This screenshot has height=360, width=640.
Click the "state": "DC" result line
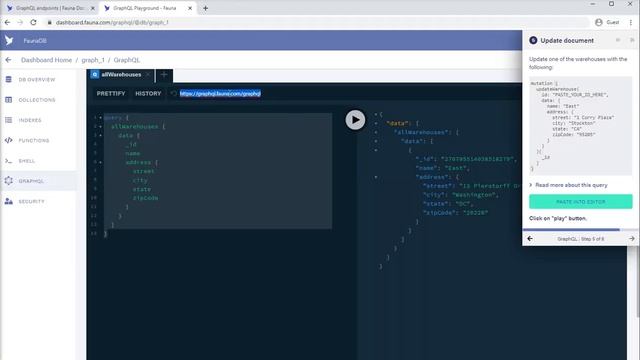click(x=448, y=204)
